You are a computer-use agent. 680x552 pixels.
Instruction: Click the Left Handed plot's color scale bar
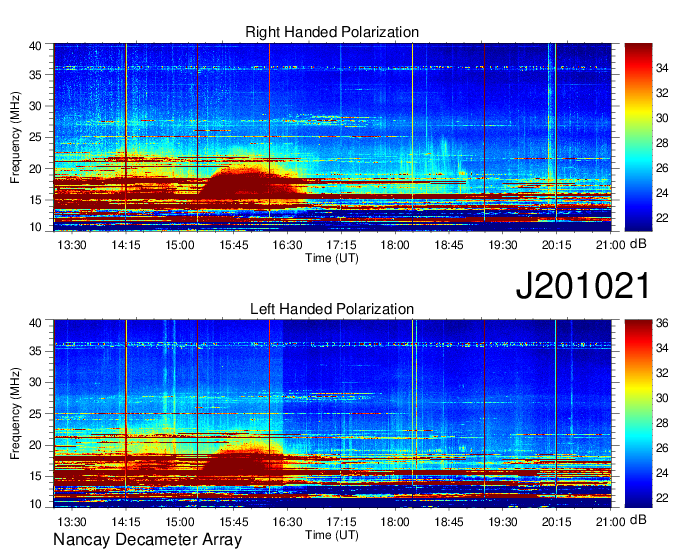tap(638, 413)
